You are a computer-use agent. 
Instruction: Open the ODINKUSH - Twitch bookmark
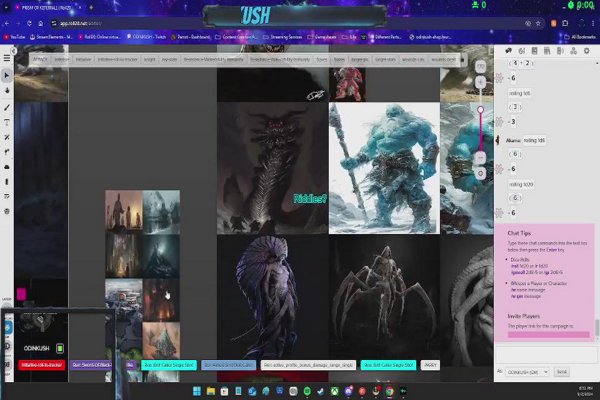point(146,37)
